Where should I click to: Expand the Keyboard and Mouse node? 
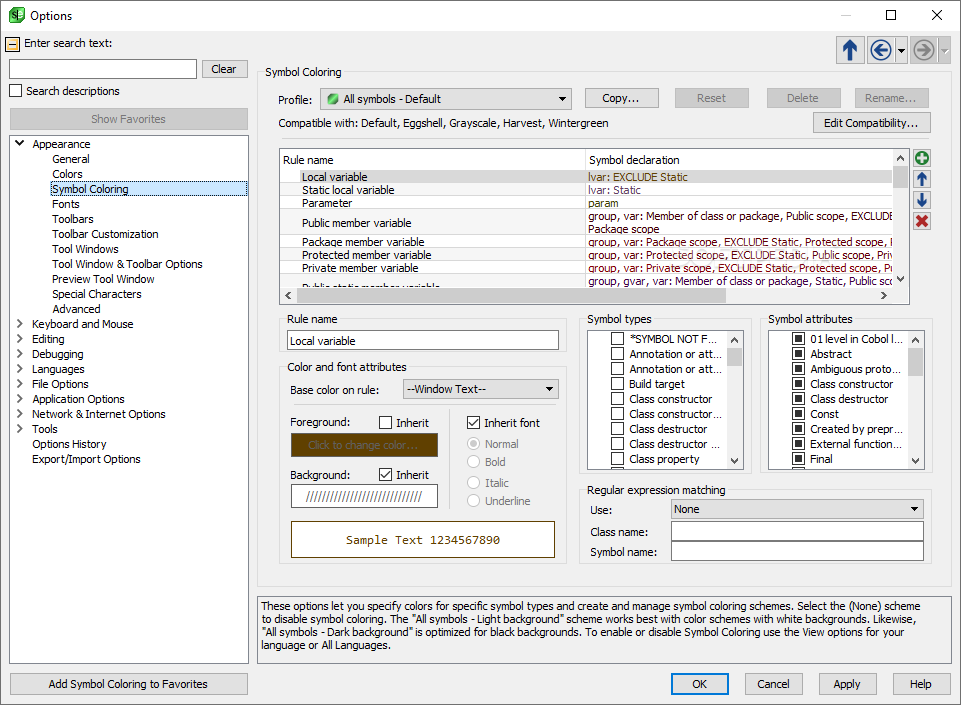(20, 323)
